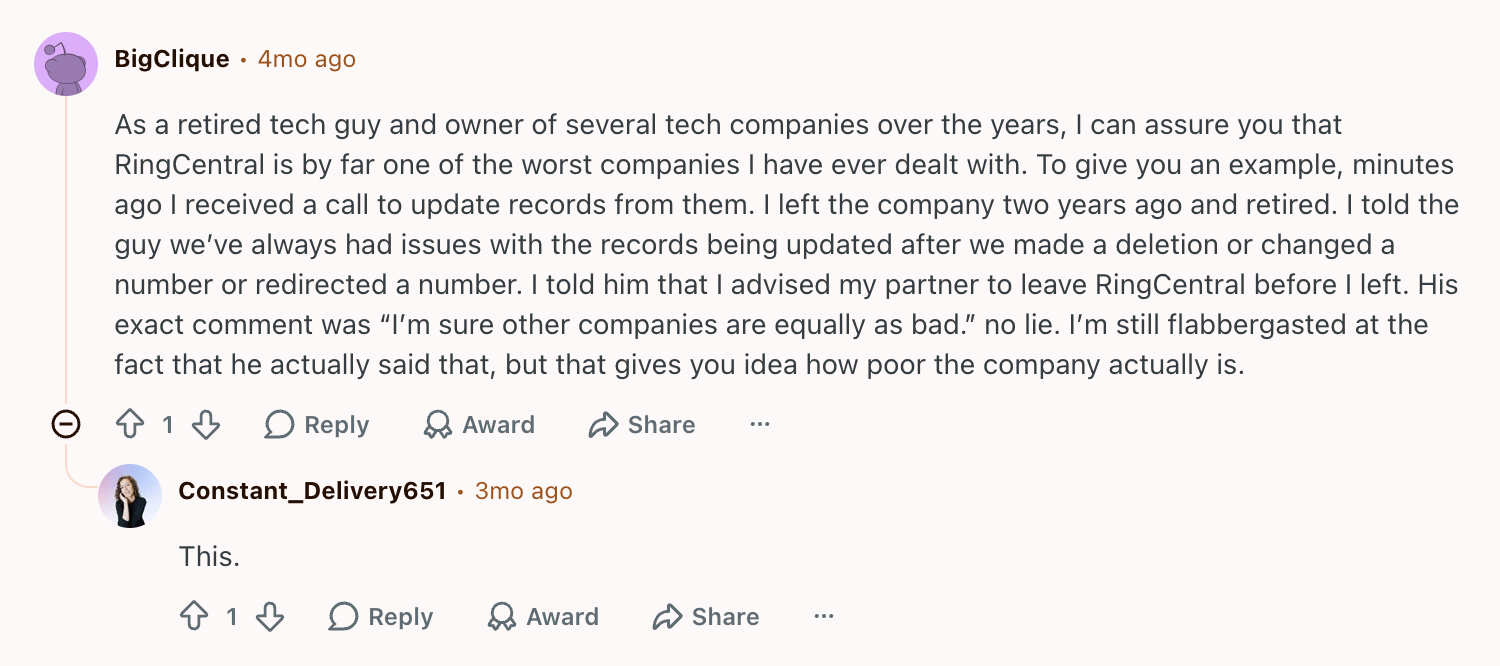Downvote Constant_Delivery651's reply
The width and height of the screenshot is (1500, 666).
tap(270, 617)
